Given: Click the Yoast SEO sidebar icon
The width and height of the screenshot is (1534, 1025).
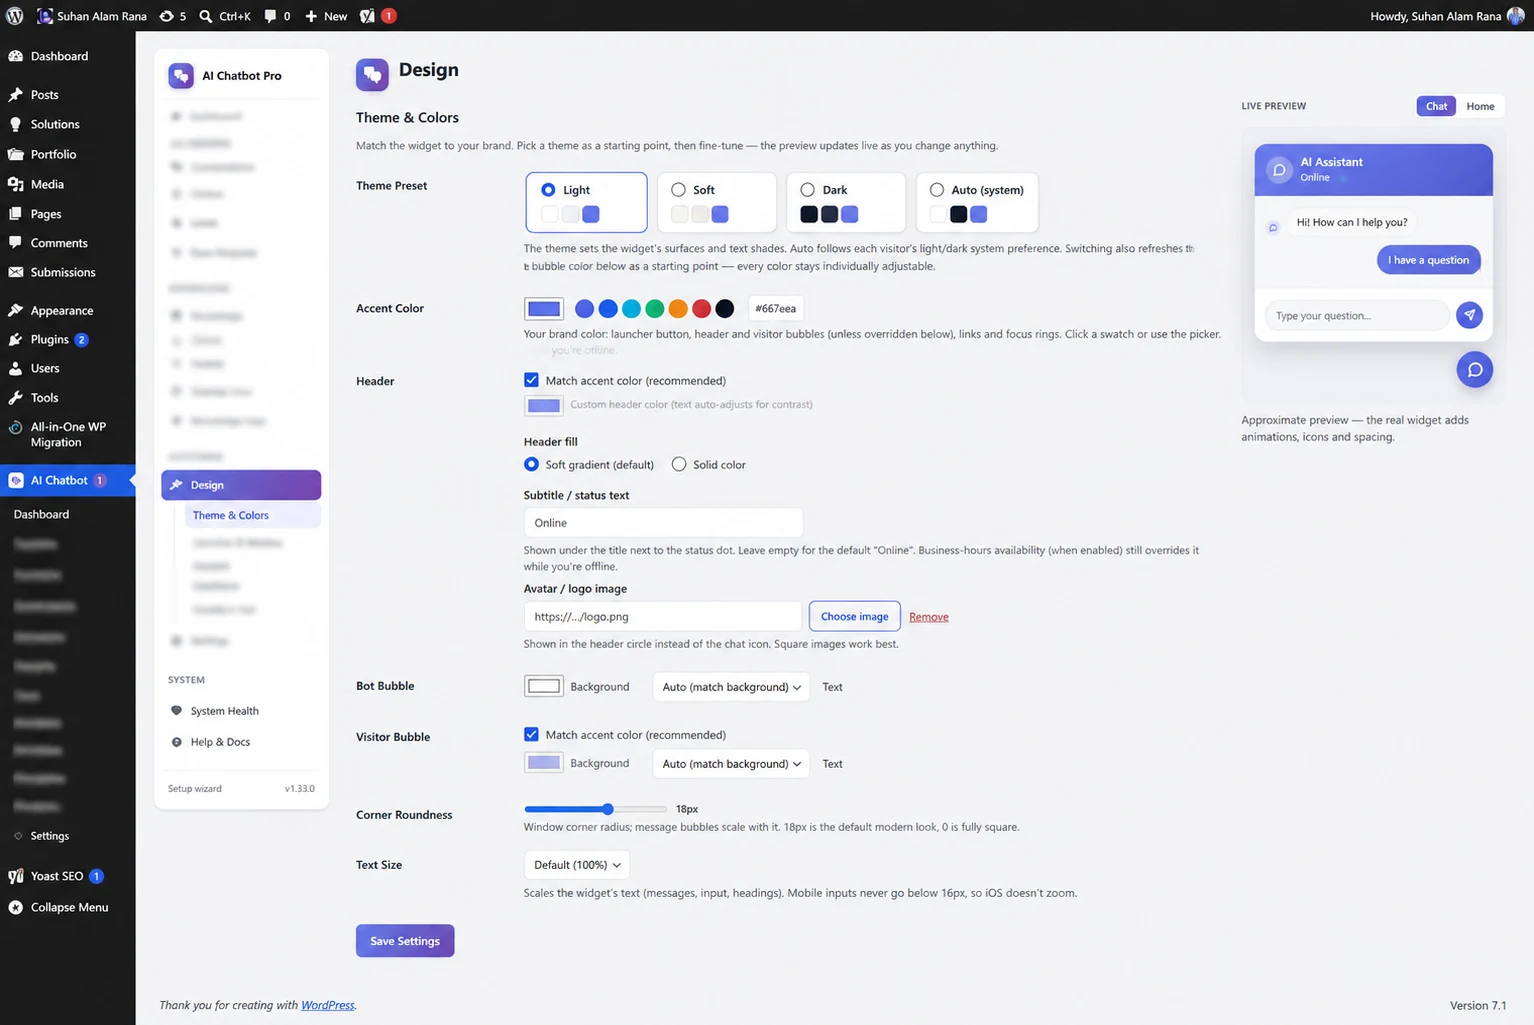Looking at the screenshot, I should pyautogui.click(x=16, y=876).
